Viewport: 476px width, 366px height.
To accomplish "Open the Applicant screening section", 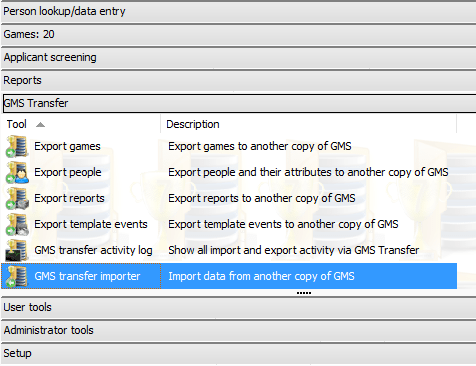I will (x=238, y=57).
